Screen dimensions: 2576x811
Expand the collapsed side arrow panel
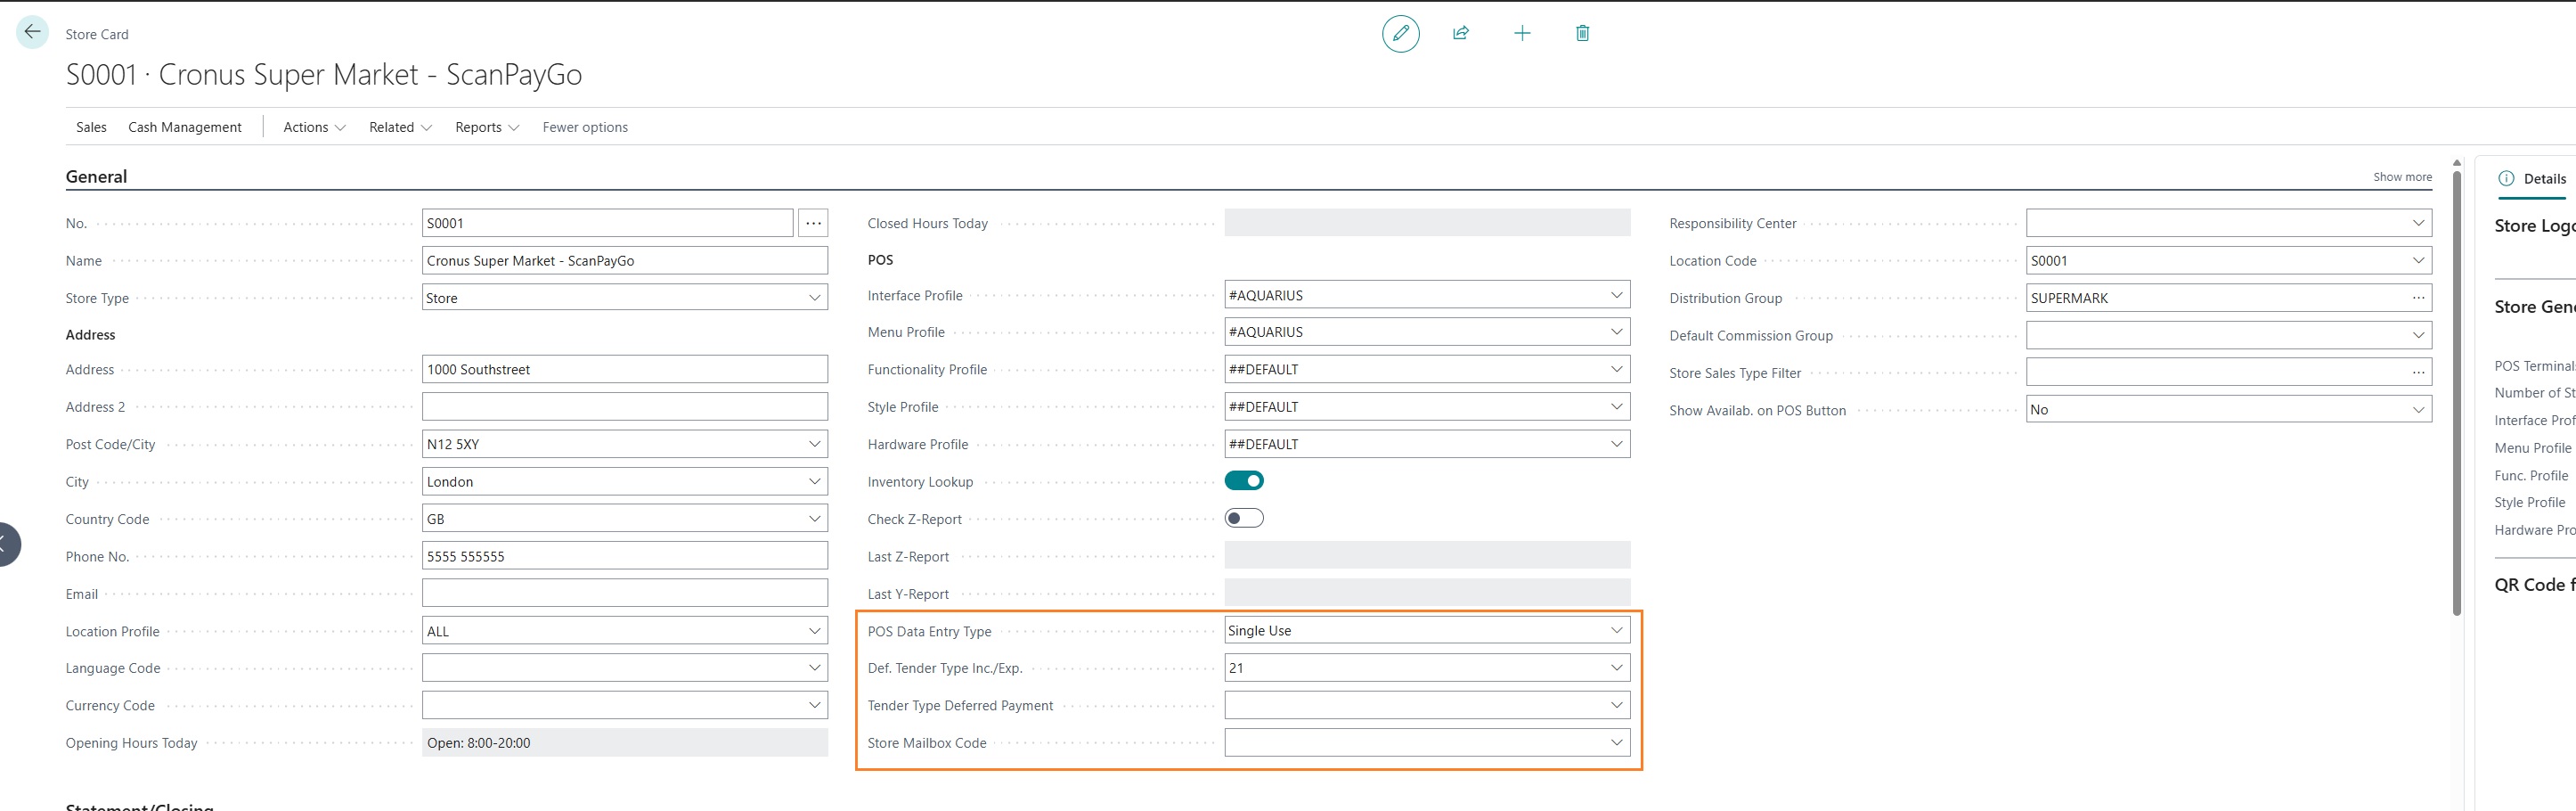(x=6, y=544)
